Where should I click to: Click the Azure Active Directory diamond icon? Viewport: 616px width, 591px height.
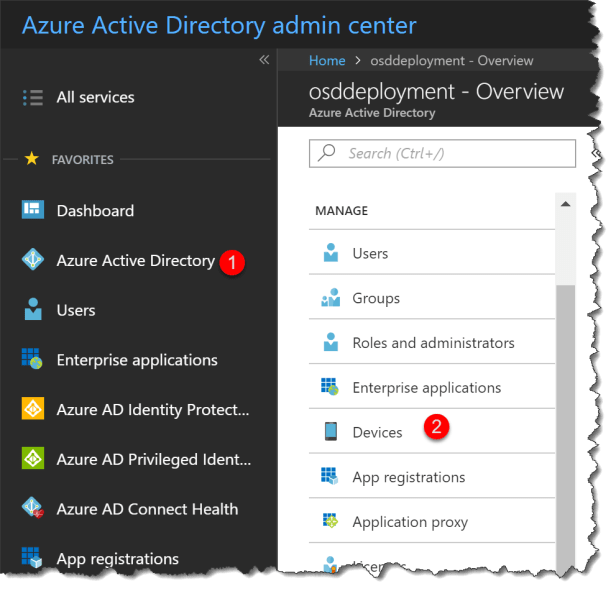33,260
